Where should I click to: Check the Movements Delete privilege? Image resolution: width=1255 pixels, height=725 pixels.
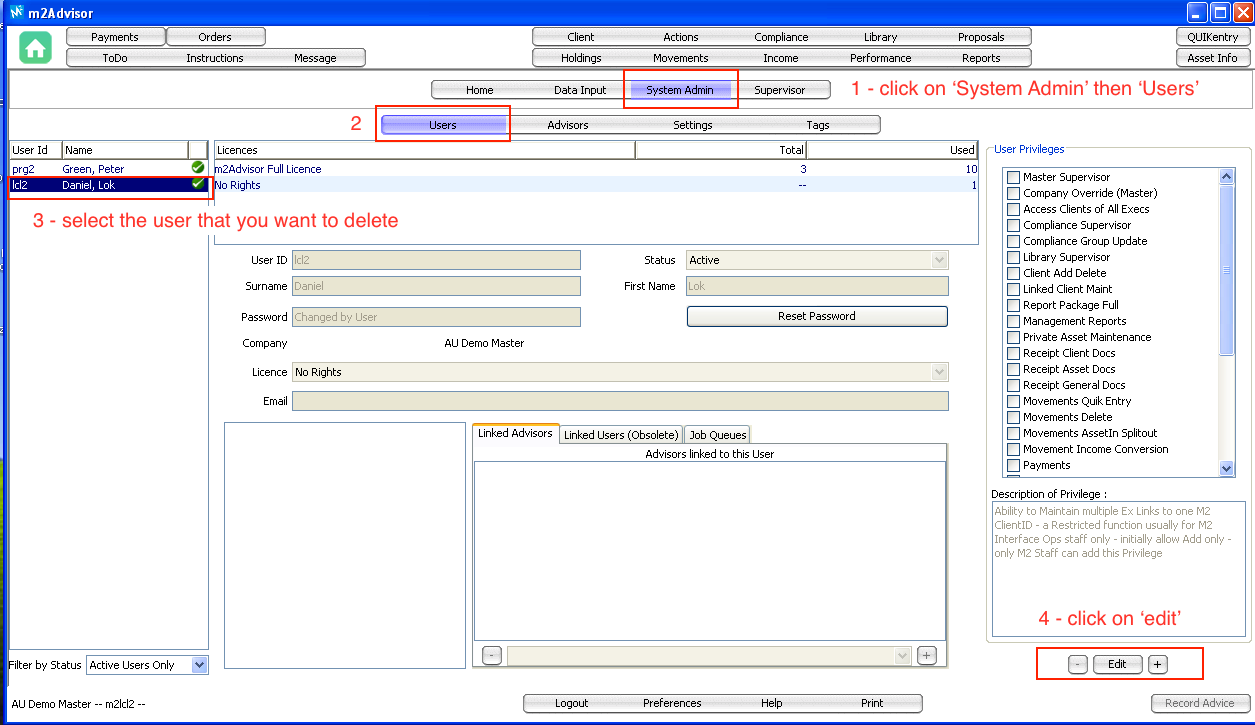click(1013, 417)
